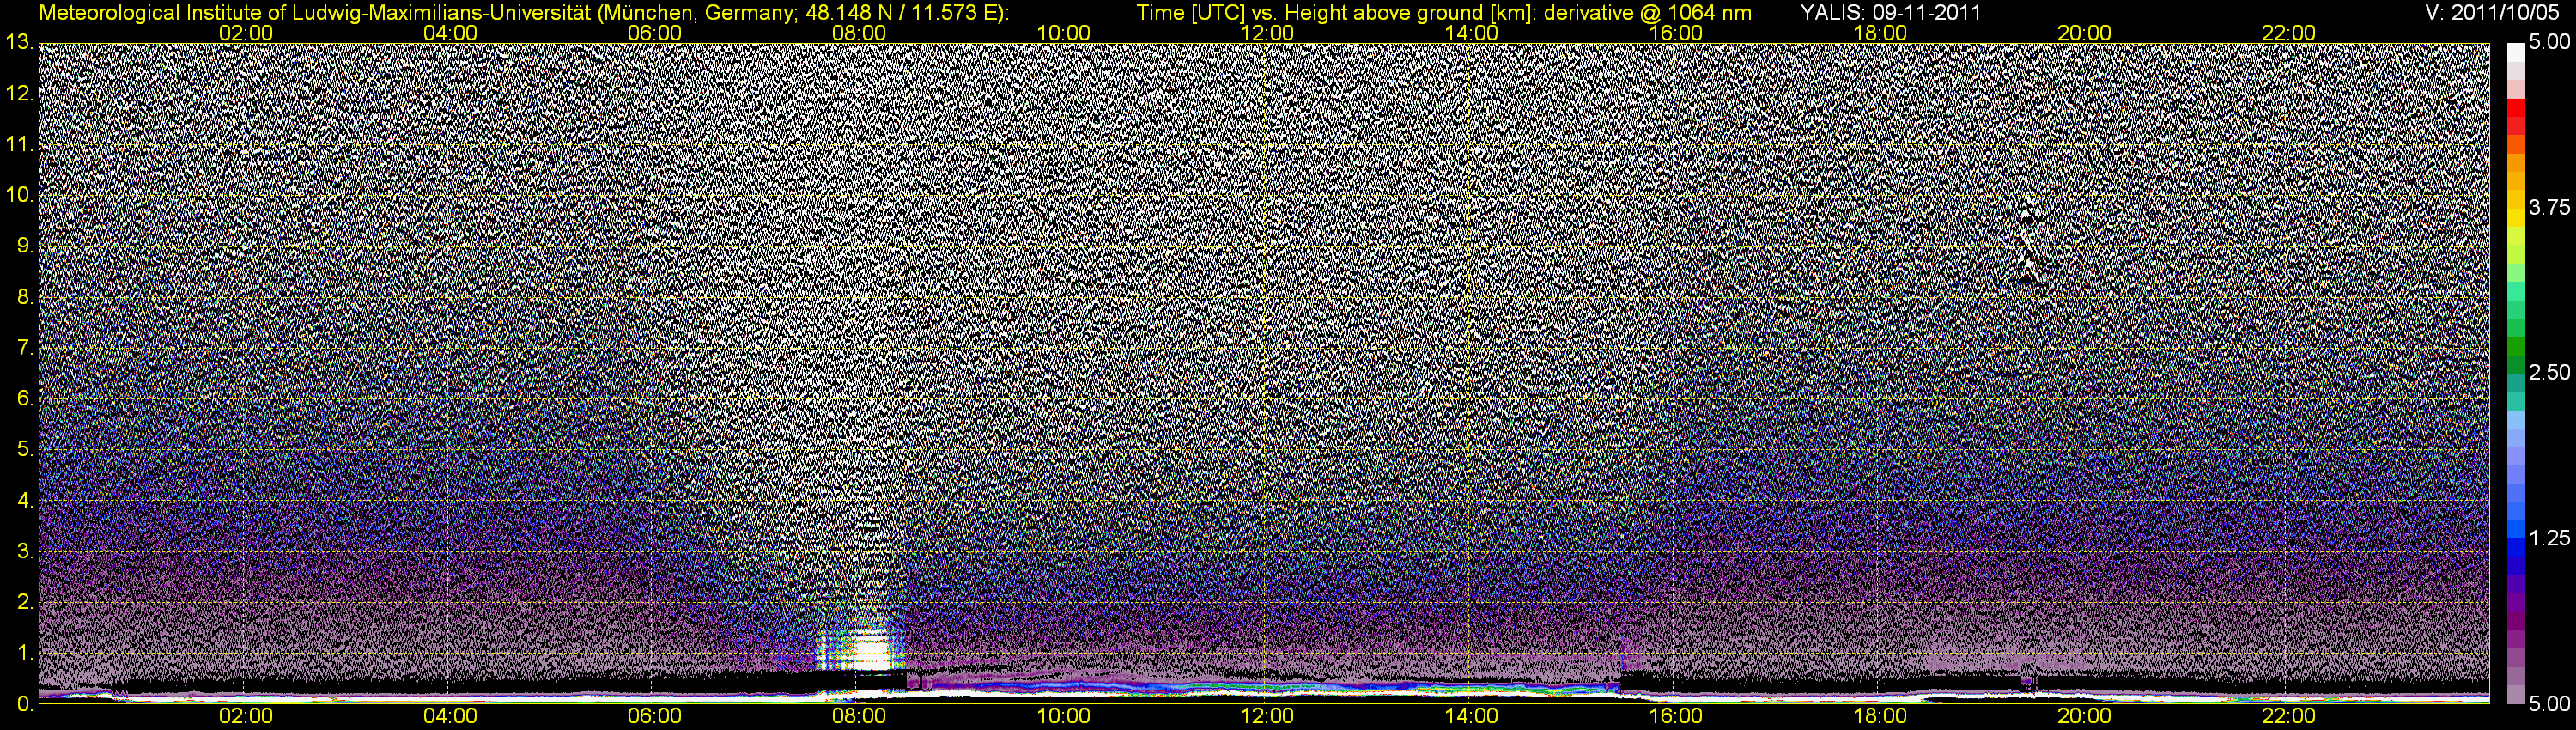Click the 14:00 label on the top time axis
This screenshot has width=2576, height=730.
click(1472, 33)
